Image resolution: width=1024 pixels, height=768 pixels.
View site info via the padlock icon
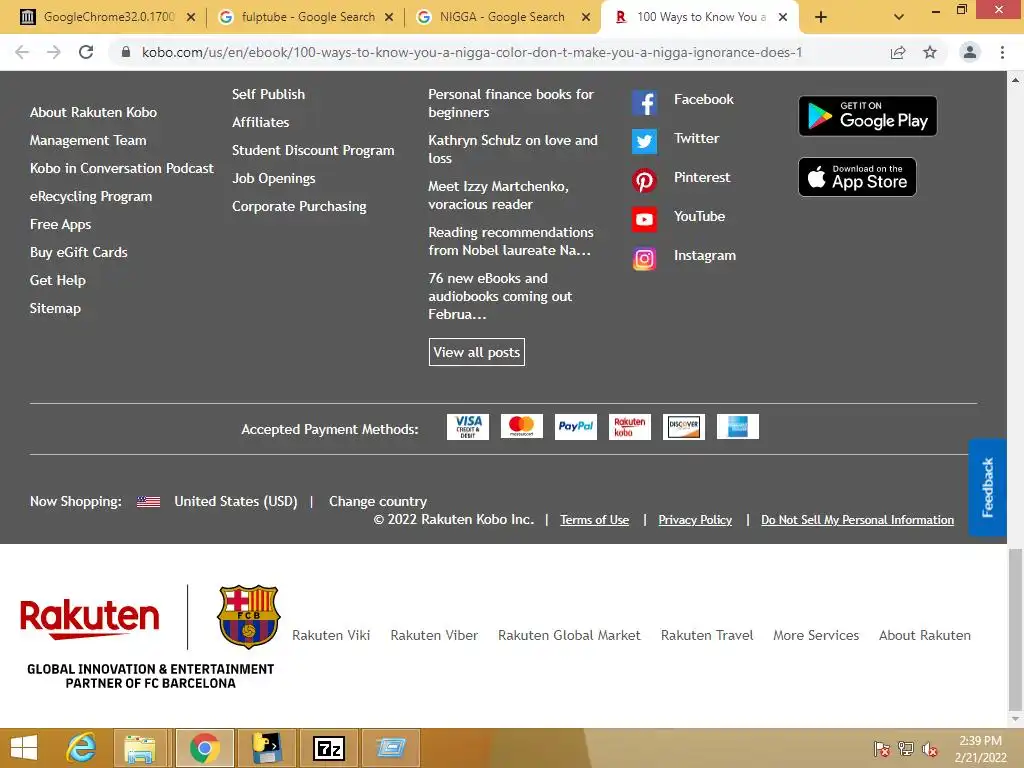click(126, 52)
